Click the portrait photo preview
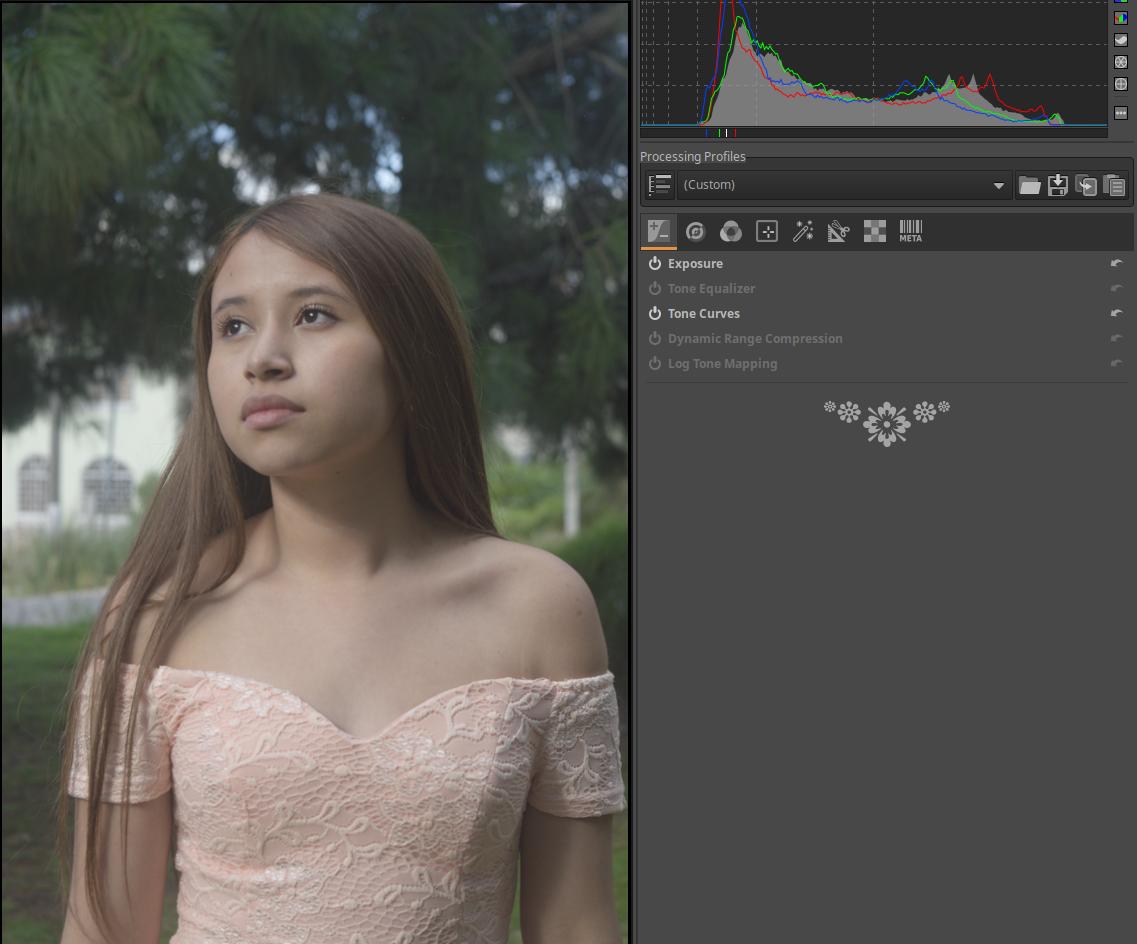The height and width of the screenshot is (944, 1137). (315, 472)
